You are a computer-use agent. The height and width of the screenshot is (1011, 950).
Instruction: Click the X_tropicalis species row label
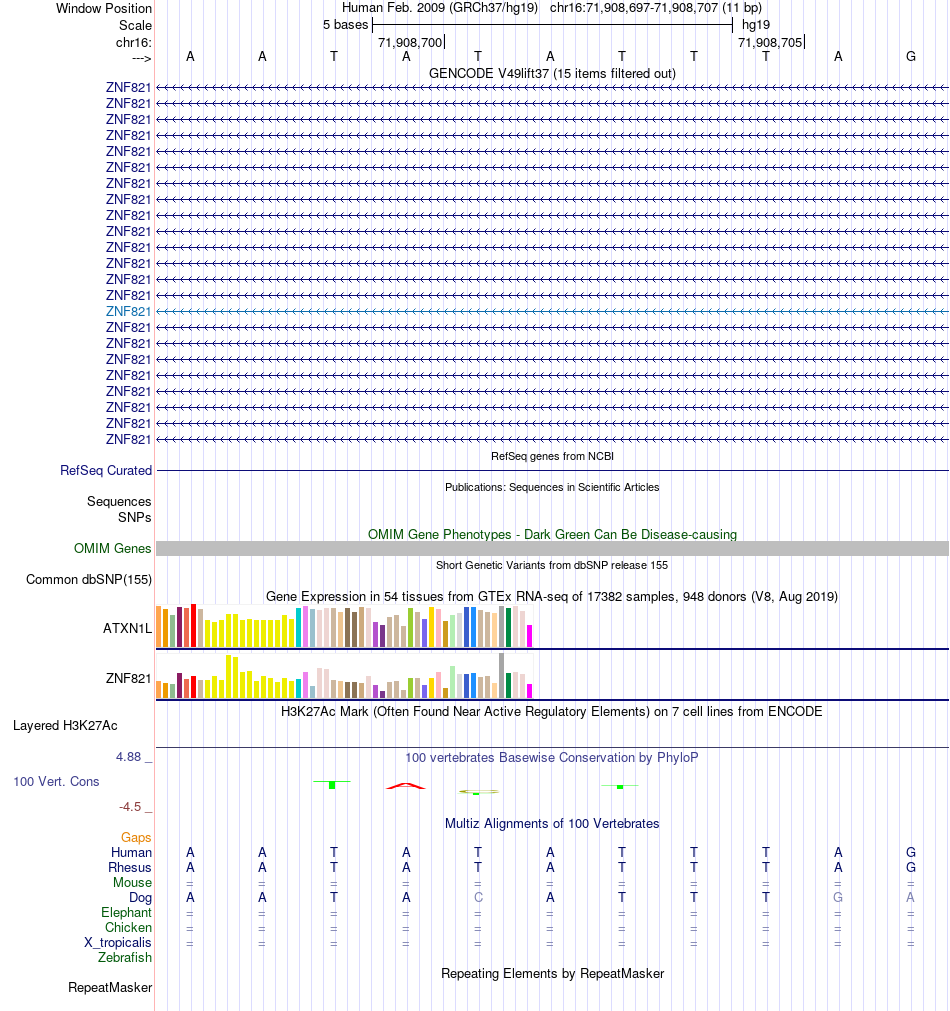pyautogui.click(x=118, y=943)
